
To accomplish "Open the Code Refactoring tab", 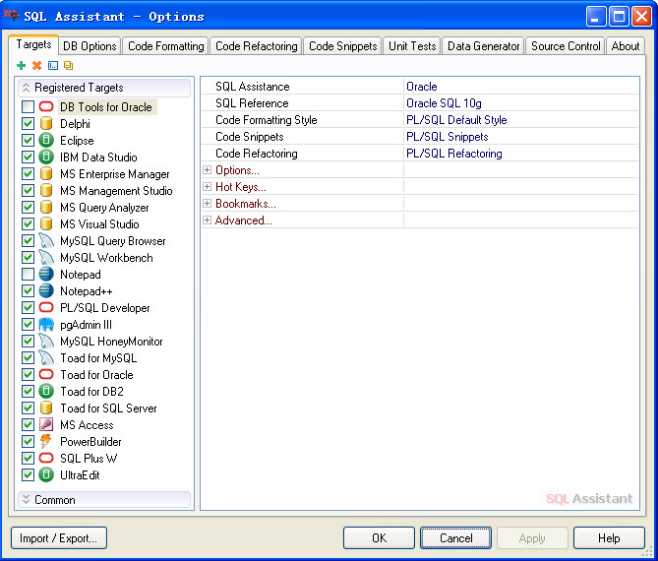I will click(256, 46).
